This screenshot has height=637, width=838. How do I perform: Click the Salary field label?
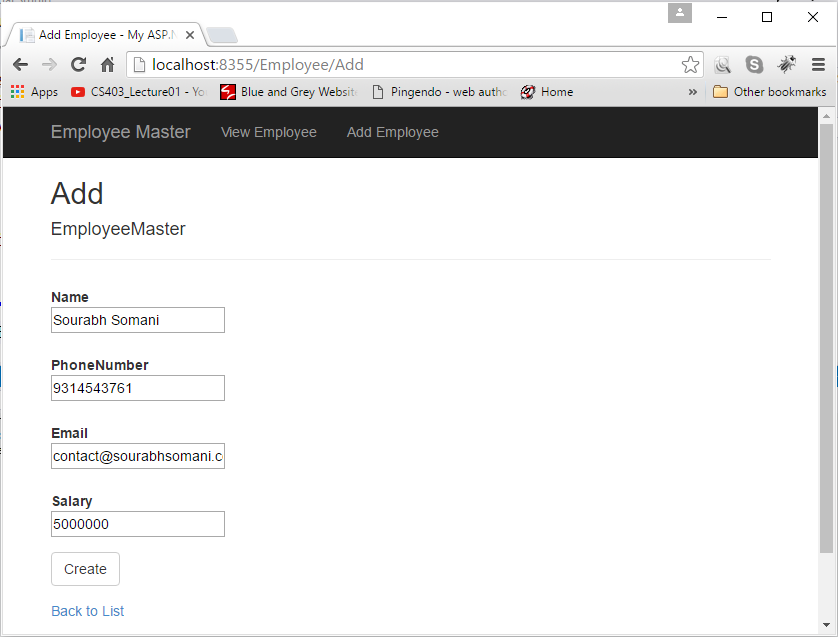pos(72,501)
